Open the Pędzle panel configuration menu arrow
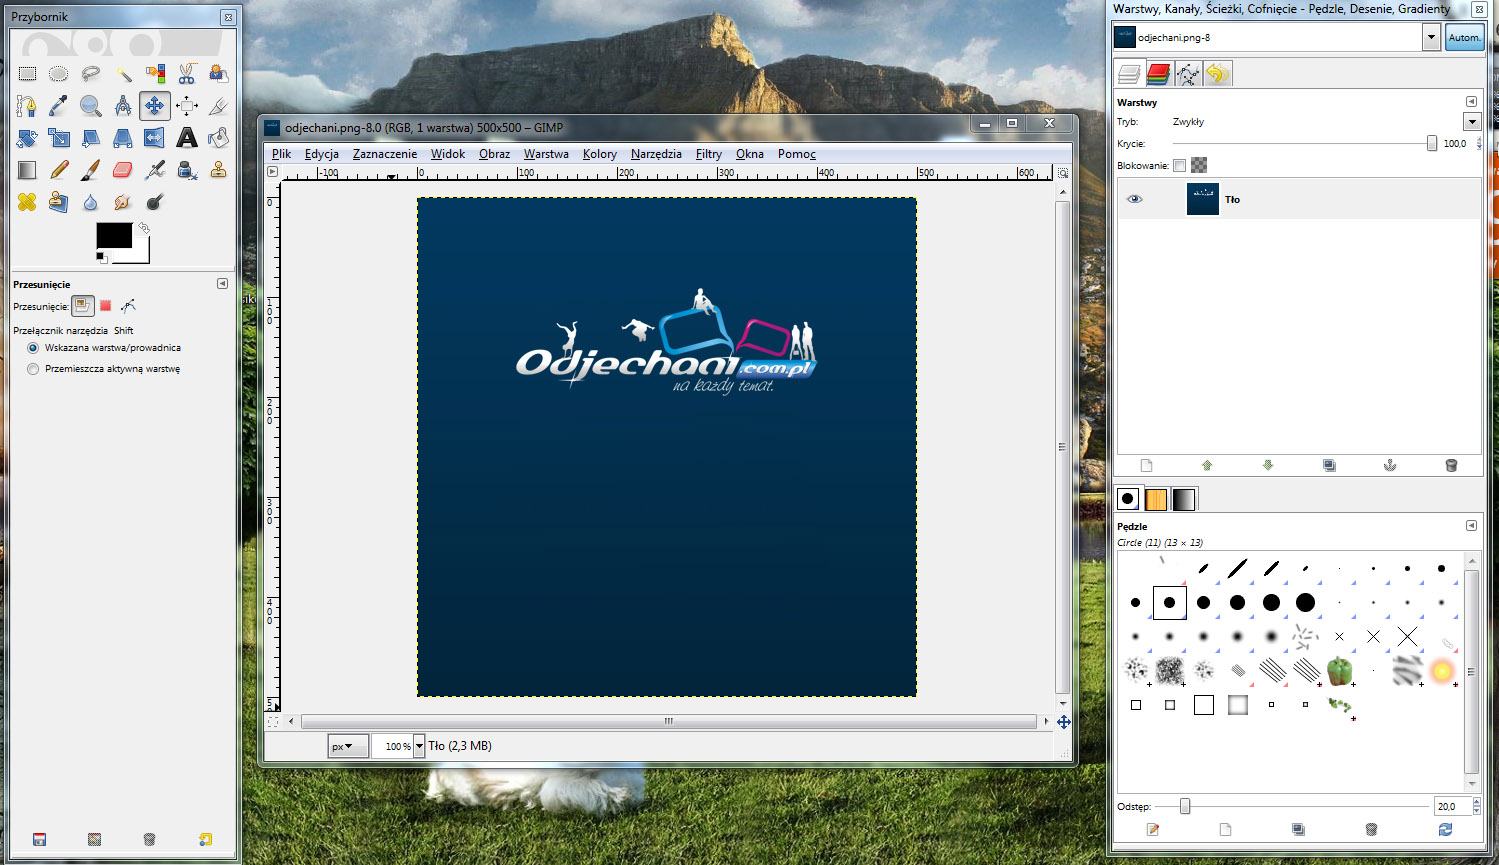1499x865 pixels. pos(1471,526)
